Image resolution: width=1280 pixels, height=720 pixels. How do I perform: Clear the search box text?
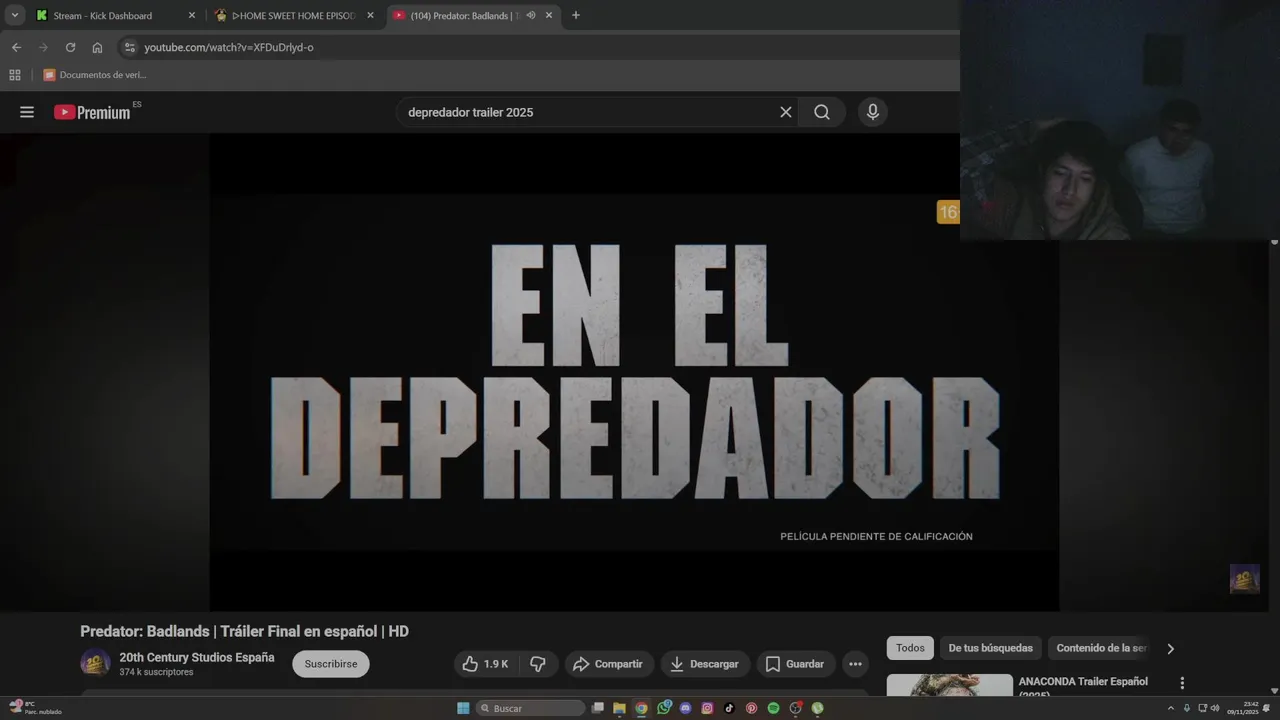786,112
